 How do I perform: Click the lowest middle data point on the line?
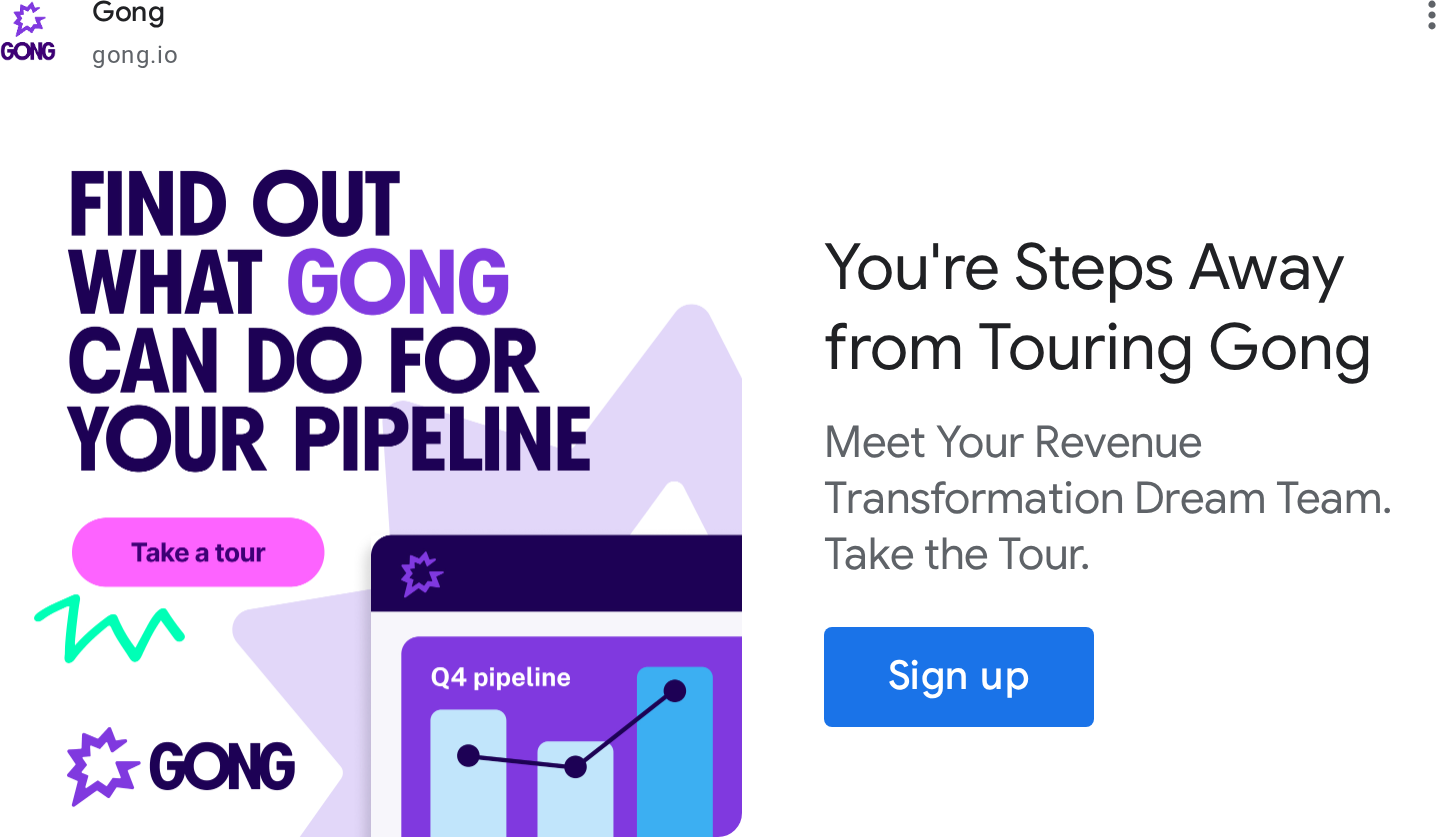[575, 767]
